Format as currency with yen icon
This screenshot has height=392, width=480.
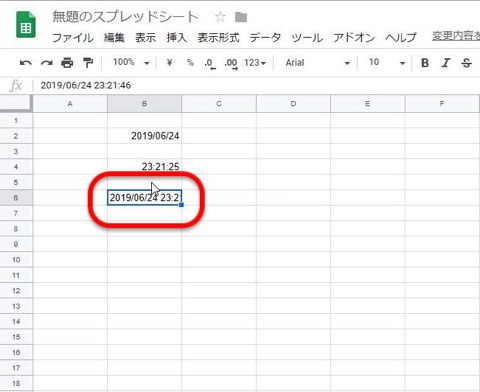tap(169, 62)
